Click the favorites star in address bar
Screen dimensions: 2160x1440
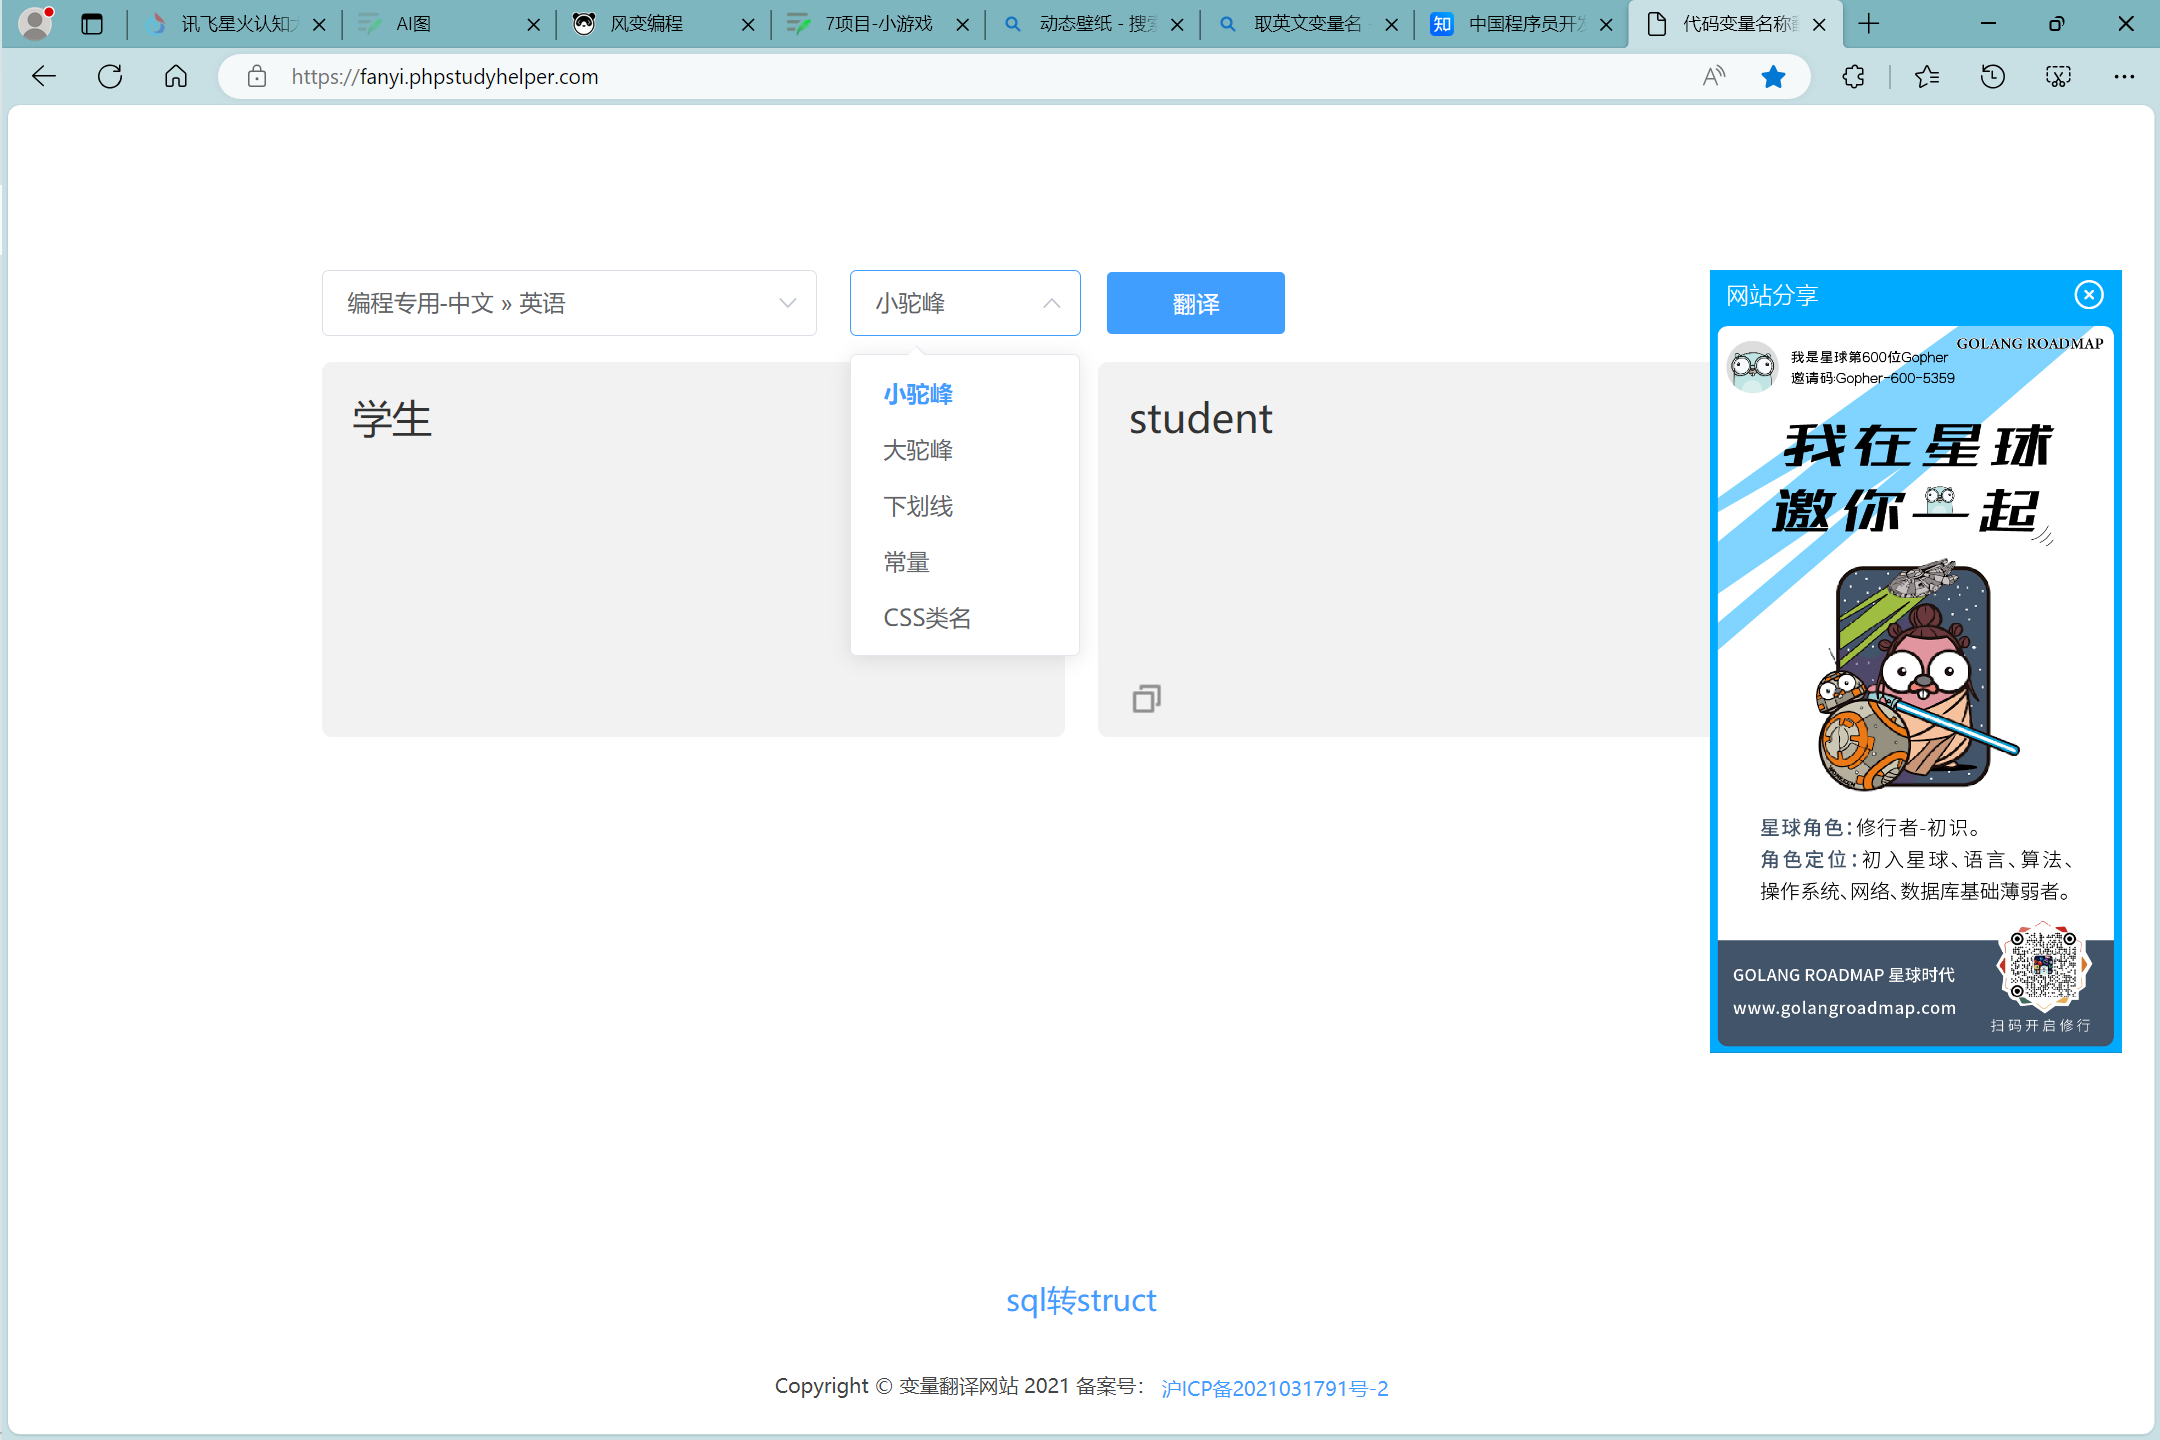1773,77
